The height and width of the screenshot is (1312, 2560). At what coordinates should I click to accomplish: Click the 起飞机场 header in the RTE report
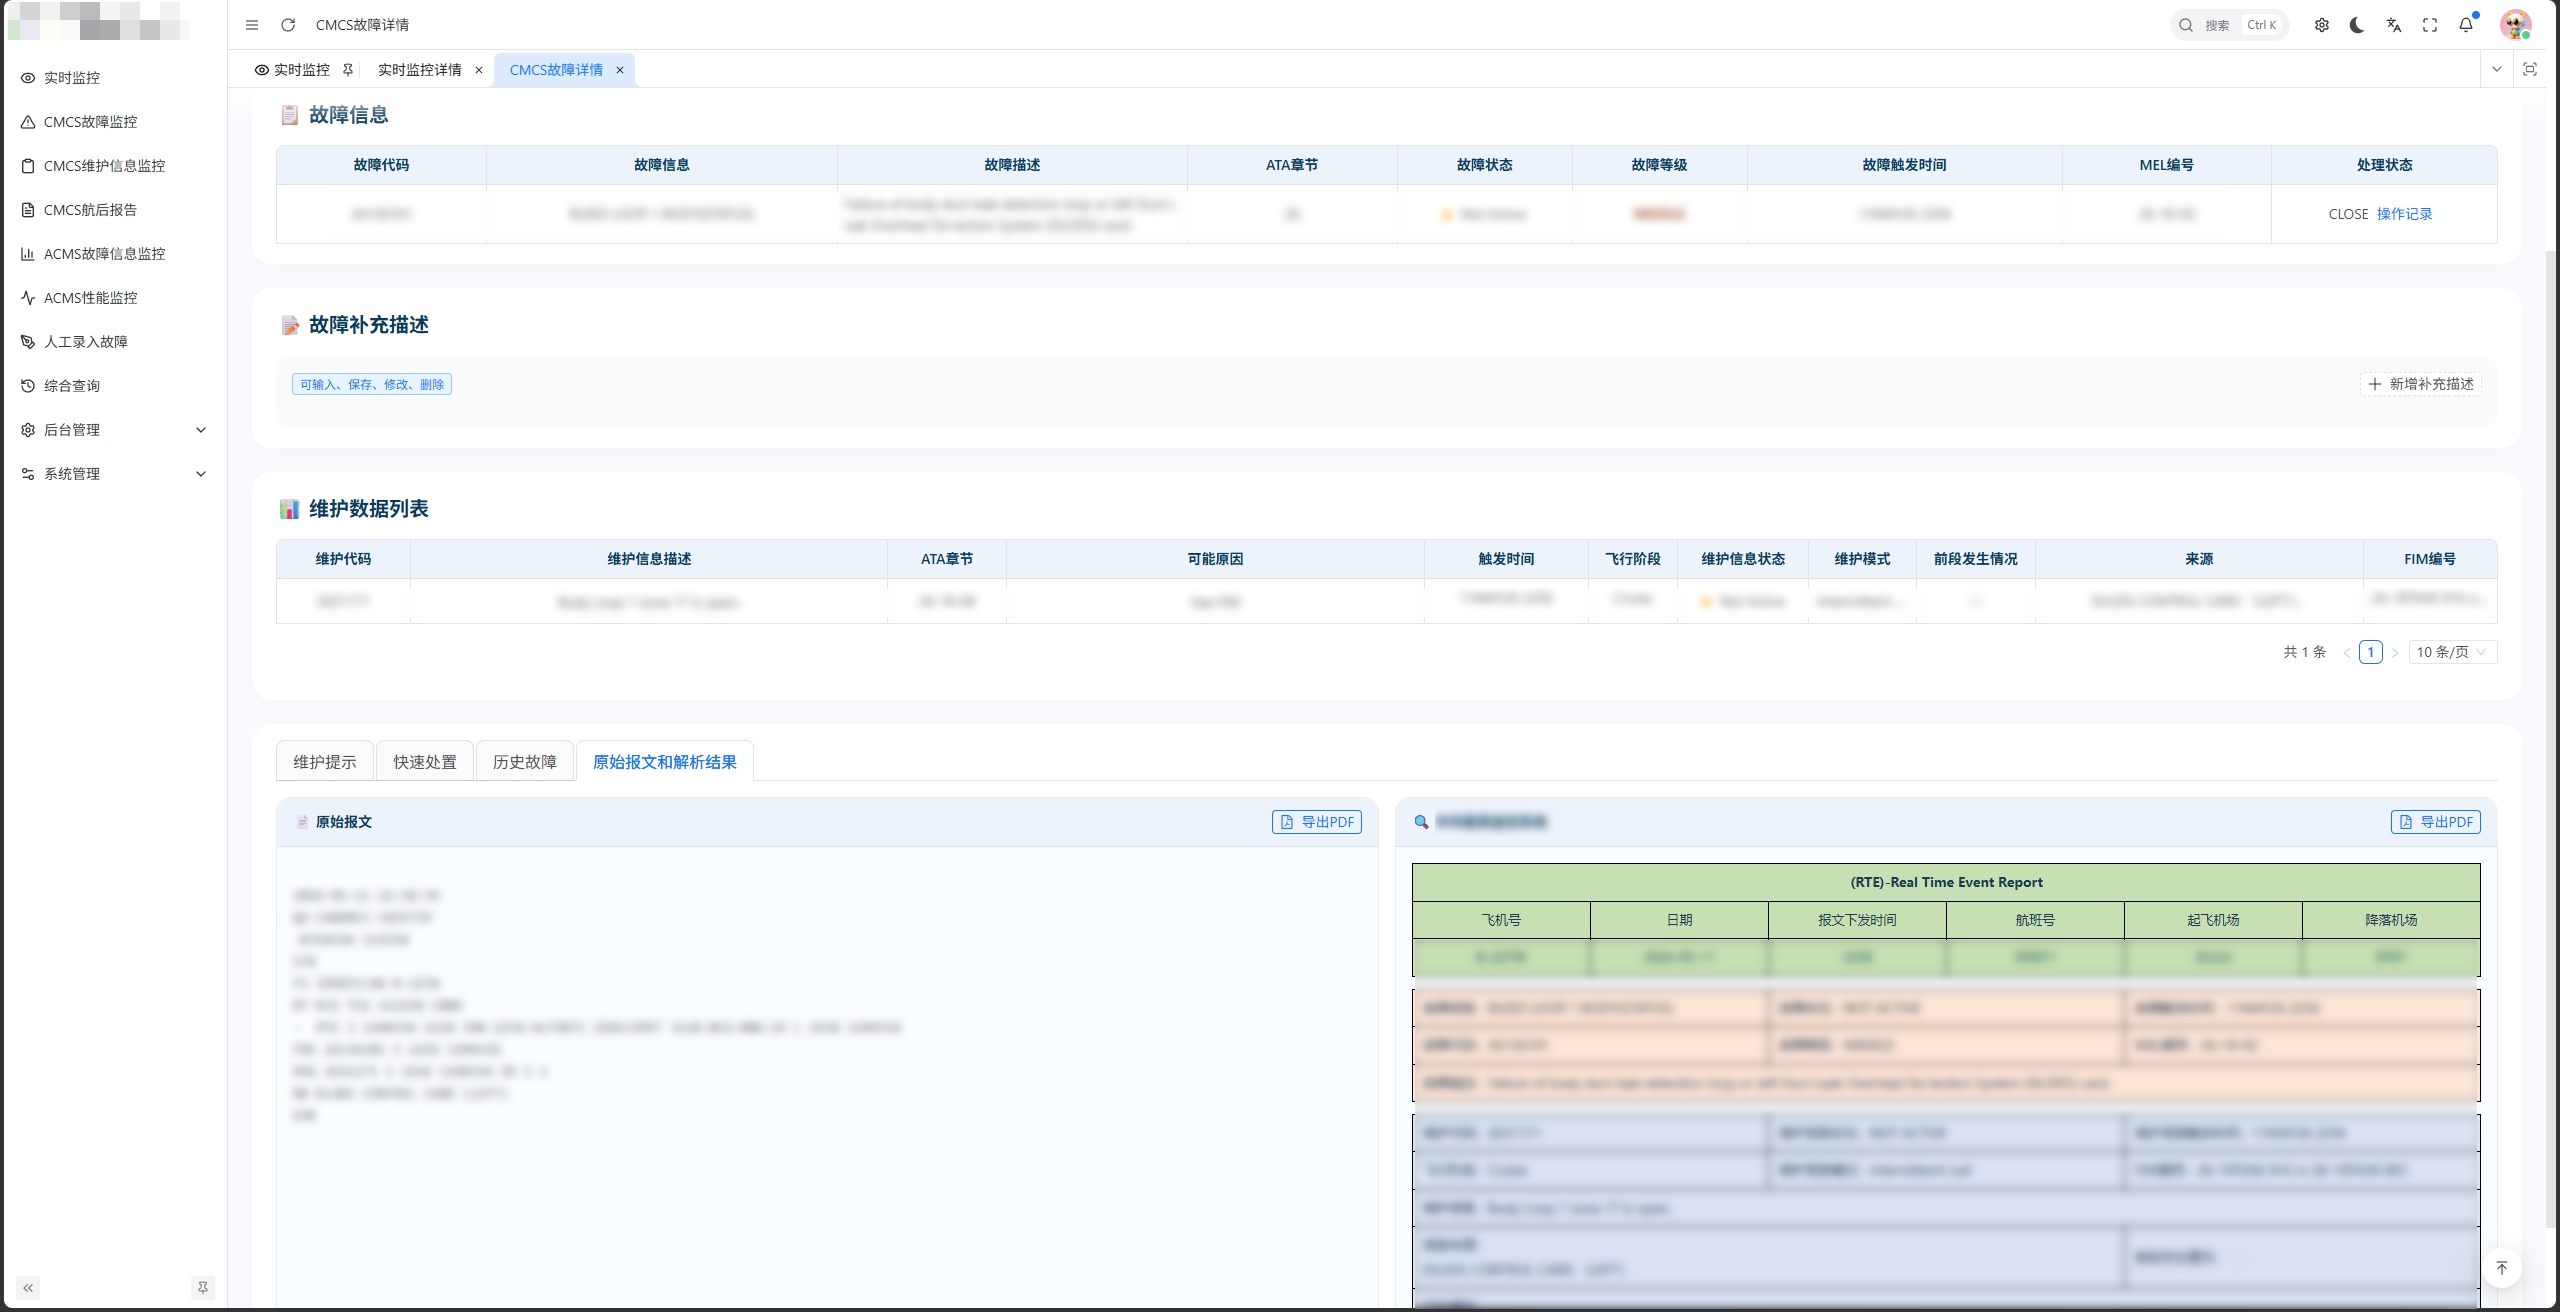(2213, 920)
